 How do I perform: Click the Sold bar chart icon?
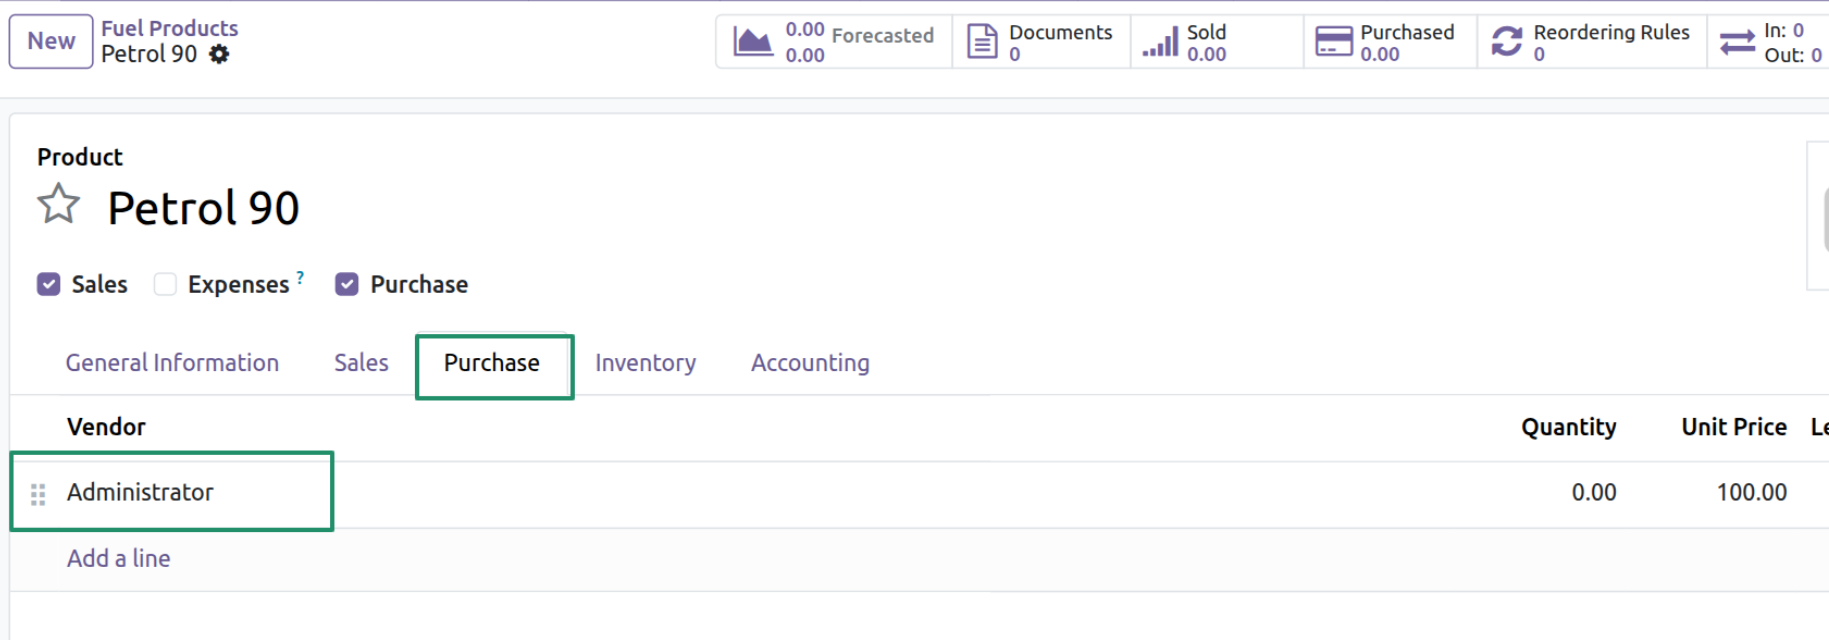pyautogui.click(x=1160, y=42)
